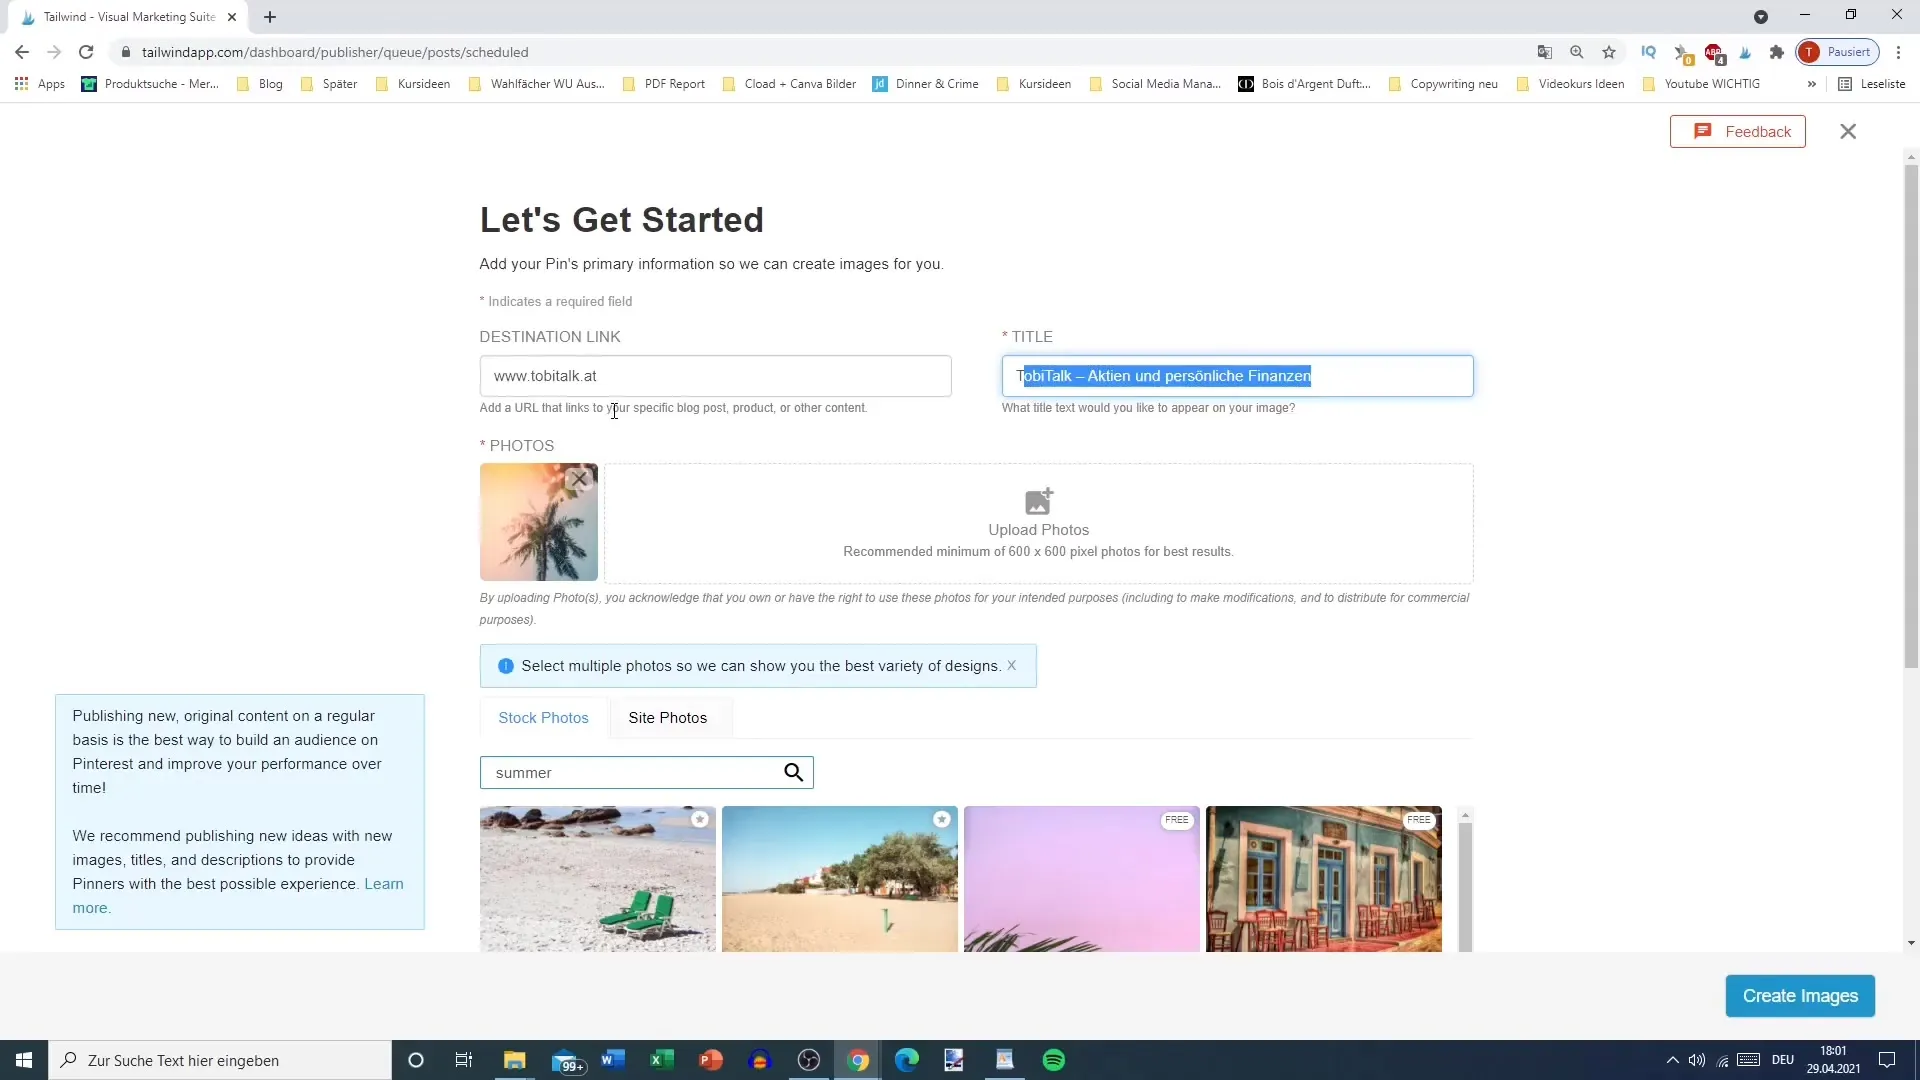Open the PDF Report bookmark folder

[664, 84]
